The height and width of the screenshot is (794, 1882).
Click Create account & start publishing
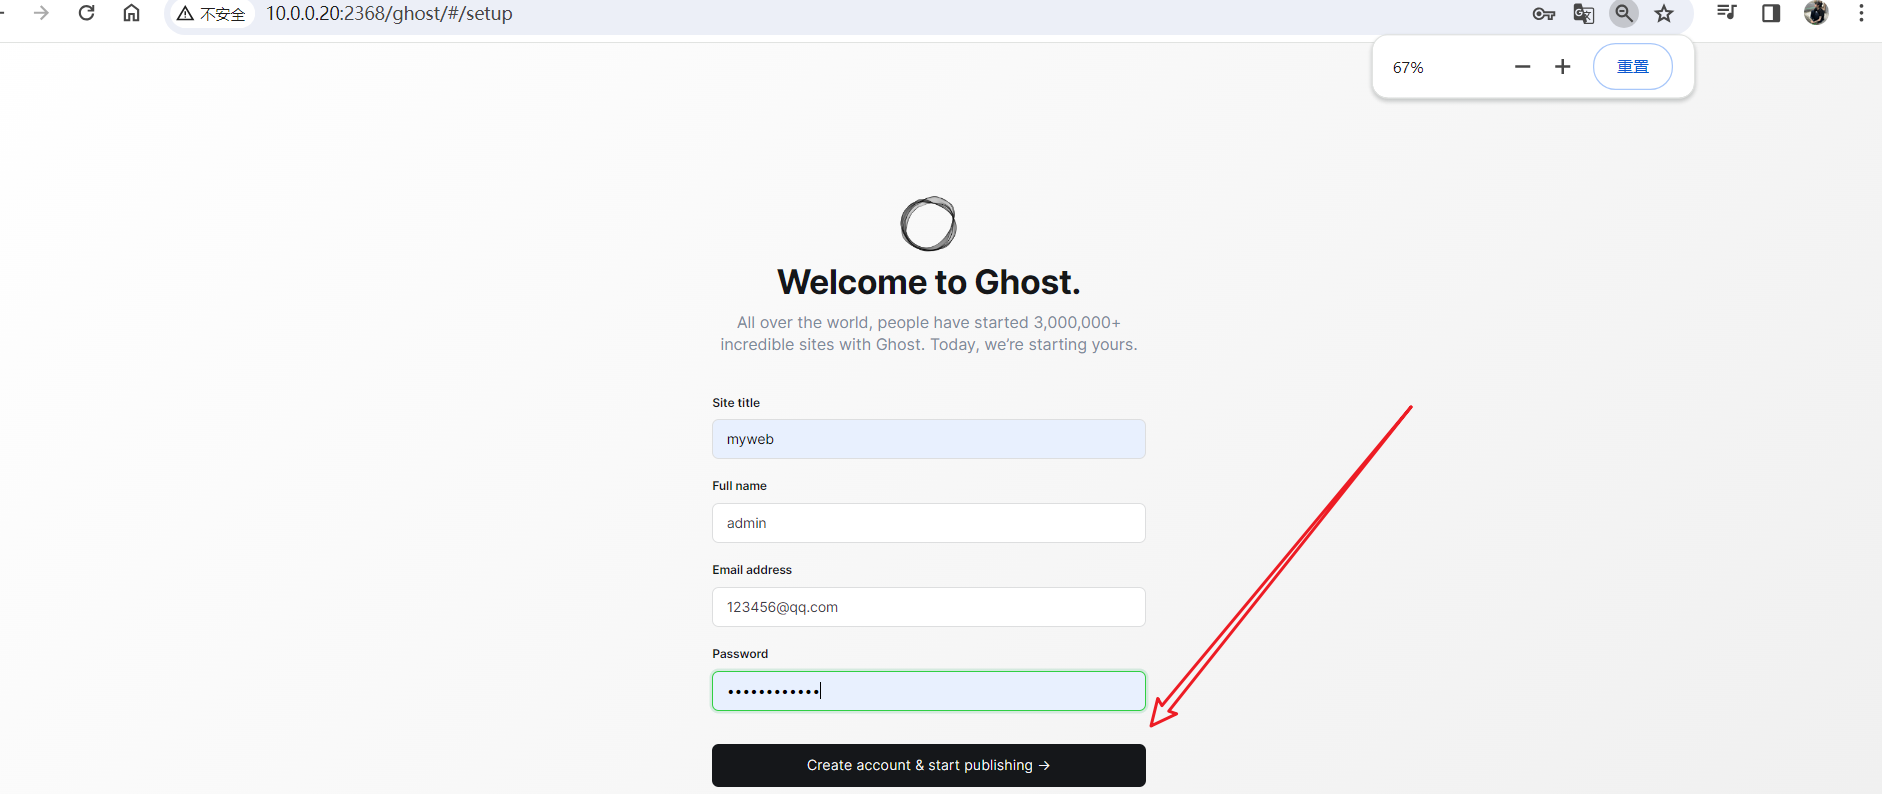click(x=929, y=765)
